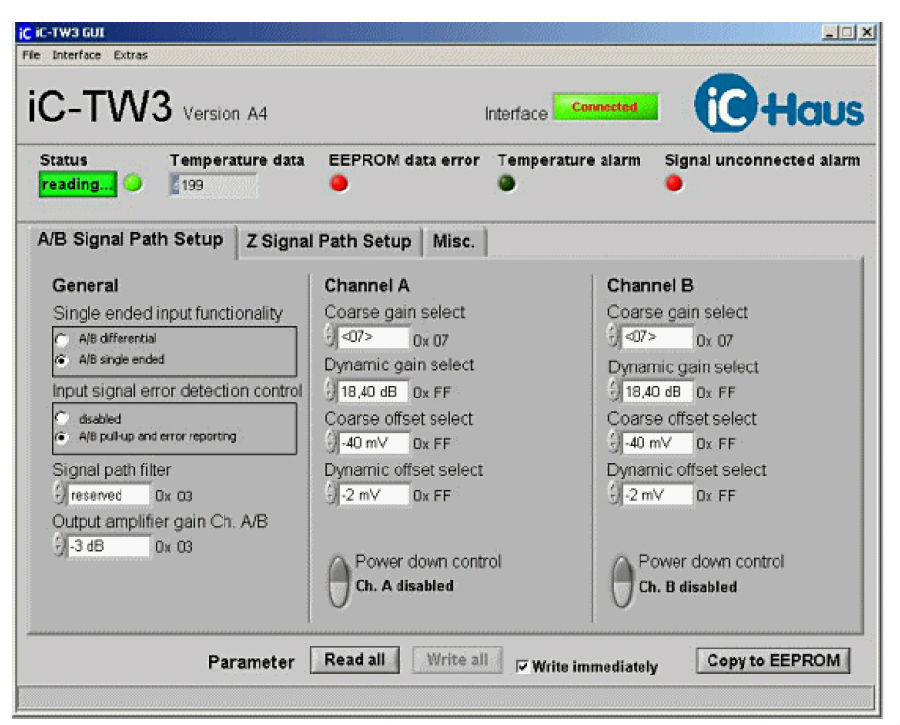The width and height of the screenshot is (900, 725).
Task: Click Channel A Dynamic gain field 18,40 dB
Action: point(374,391)
